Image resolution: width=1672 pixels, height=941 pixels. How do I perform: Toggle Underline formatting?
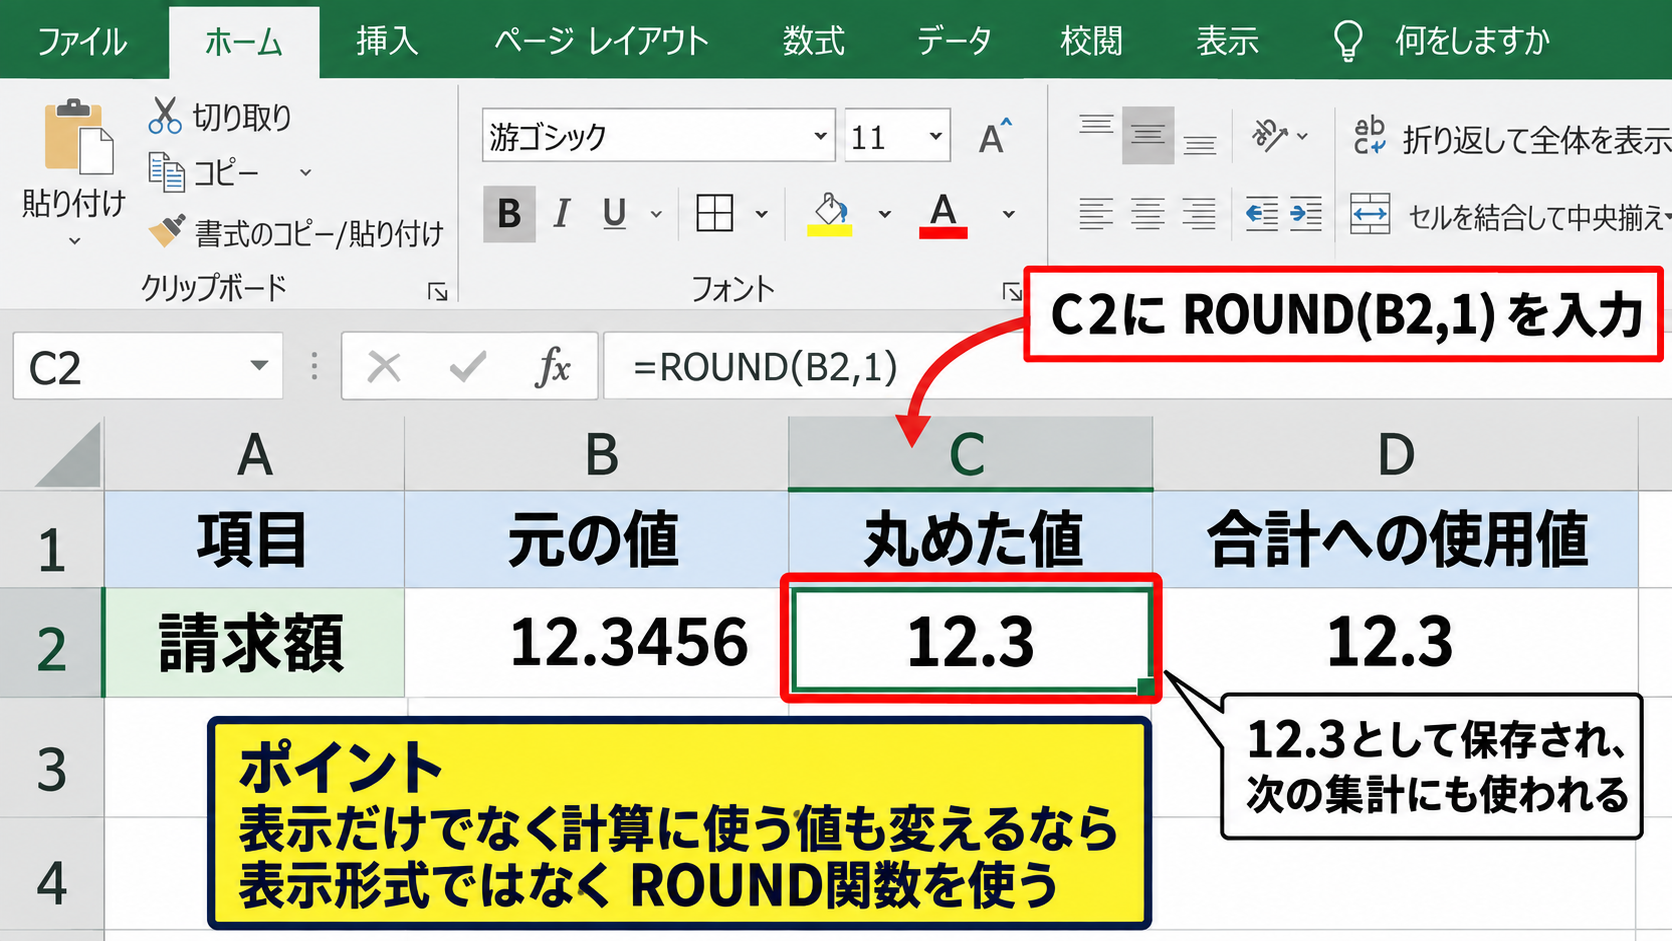point(614,213)
